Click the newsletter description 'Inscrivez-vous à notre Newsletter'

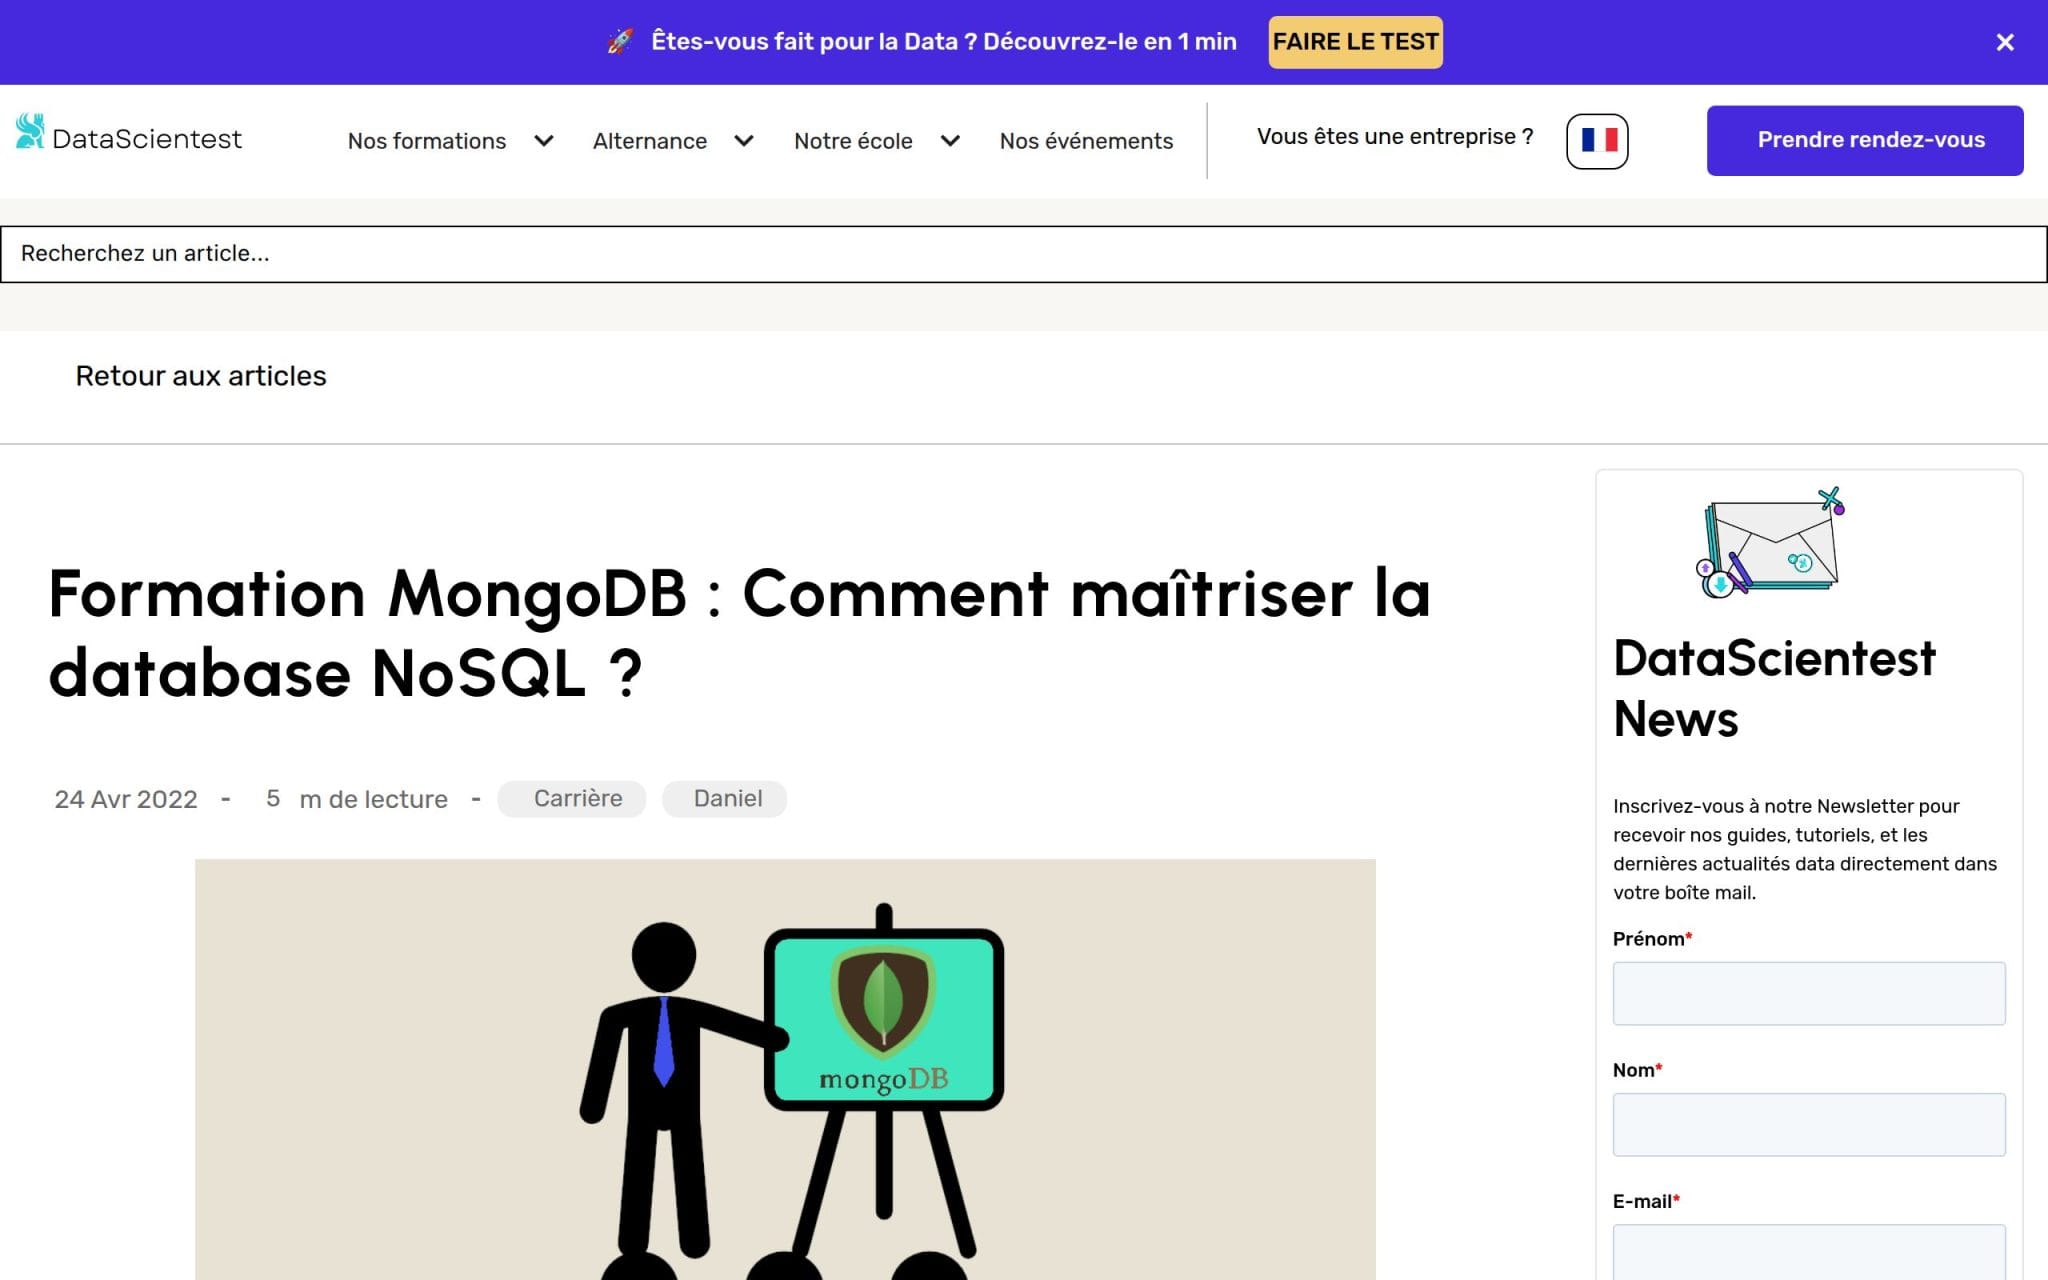1805,849
